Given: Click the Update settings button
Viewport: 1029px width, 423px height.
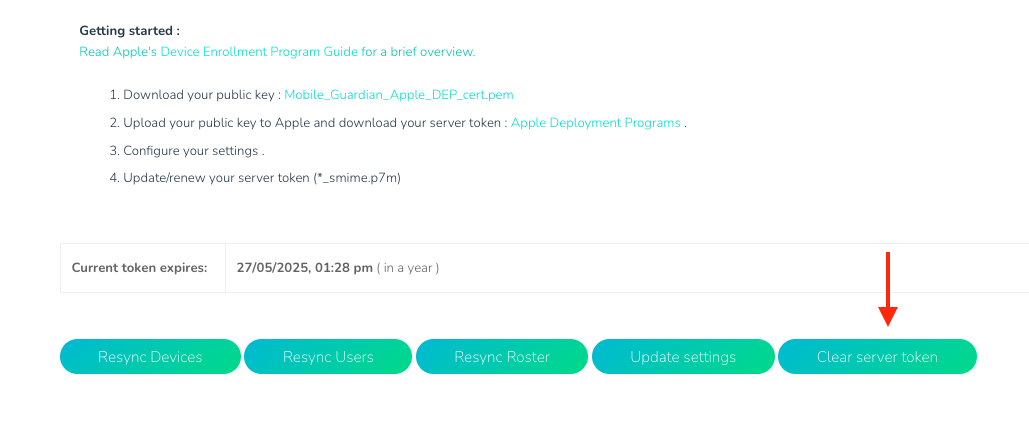Looking at the screenshot, I should tap(683, 357).
